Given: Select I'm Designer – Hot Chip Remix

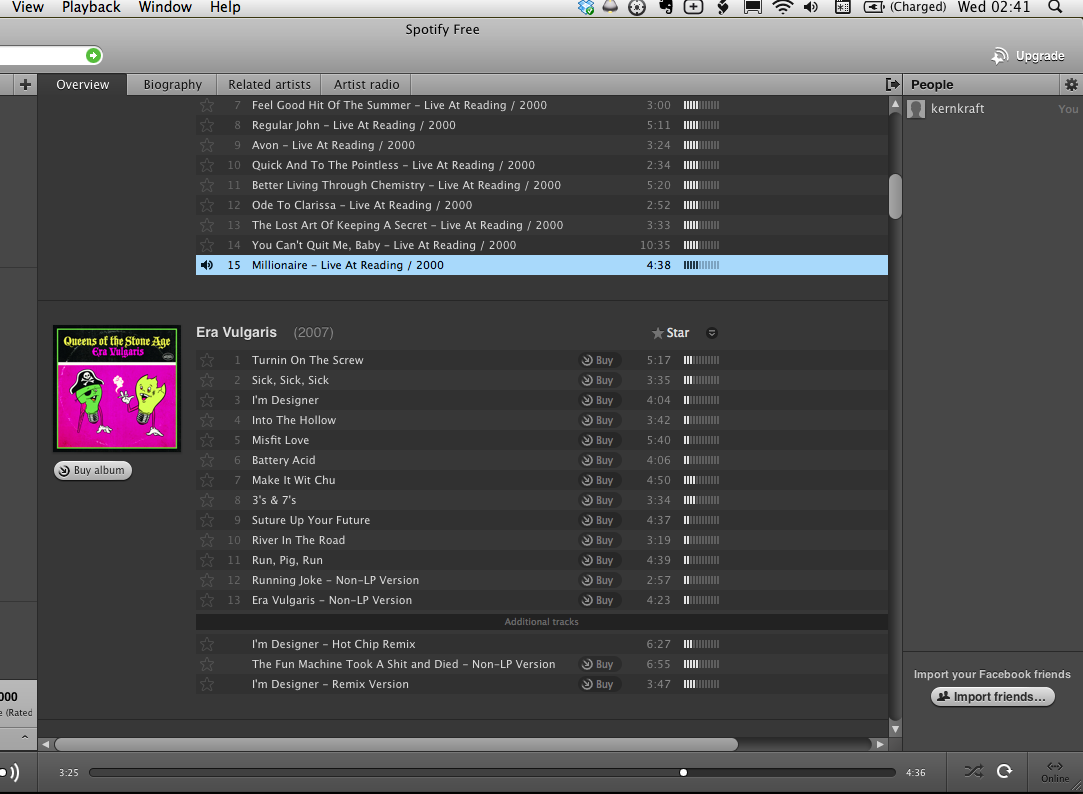Looking at the screenshot, I should coord(542,644).
